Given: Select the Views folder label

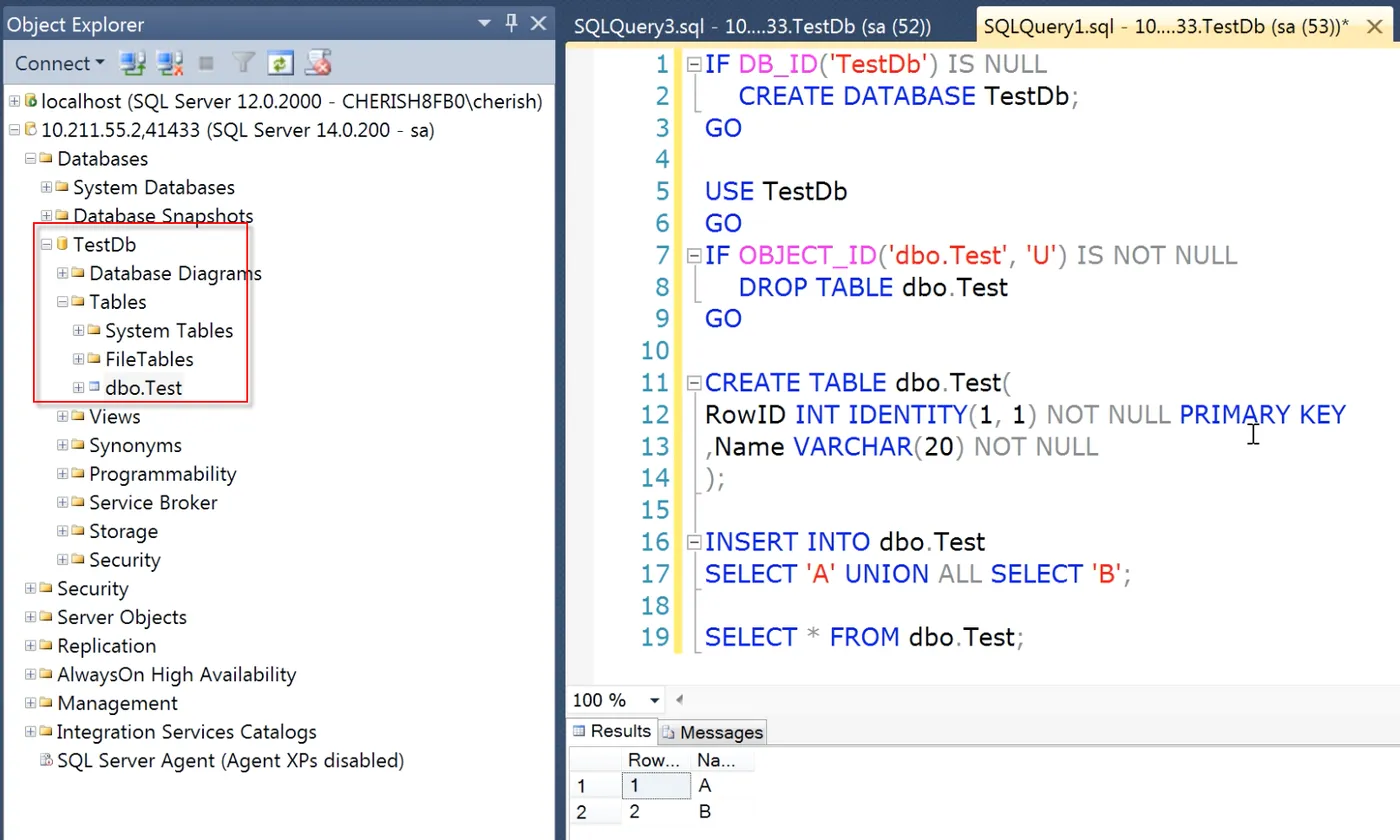Looking at the screenshot, I should click(114, 416).
